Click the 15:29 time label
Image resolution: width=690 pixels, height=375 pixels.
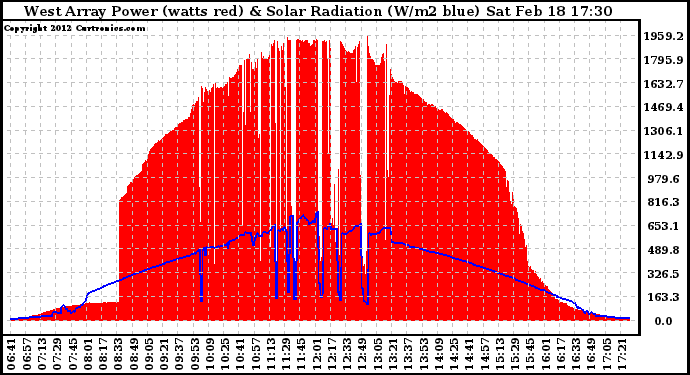coord(515,354)
